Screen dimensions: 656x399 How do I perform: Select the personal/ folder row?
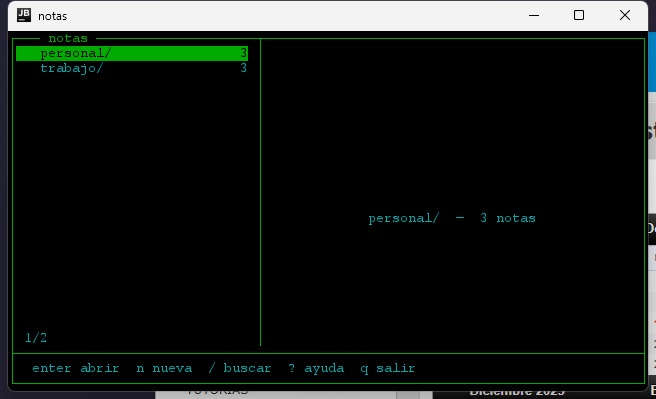coord(132,54)
